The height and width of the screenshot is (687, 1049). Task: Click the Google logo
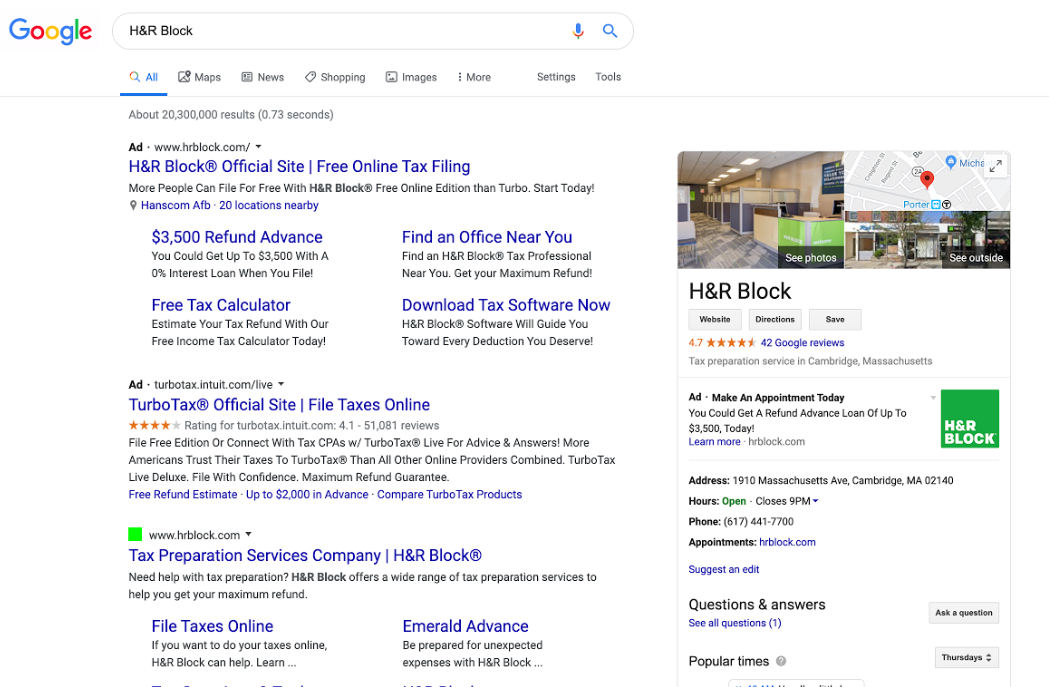[x=50, y=31]
